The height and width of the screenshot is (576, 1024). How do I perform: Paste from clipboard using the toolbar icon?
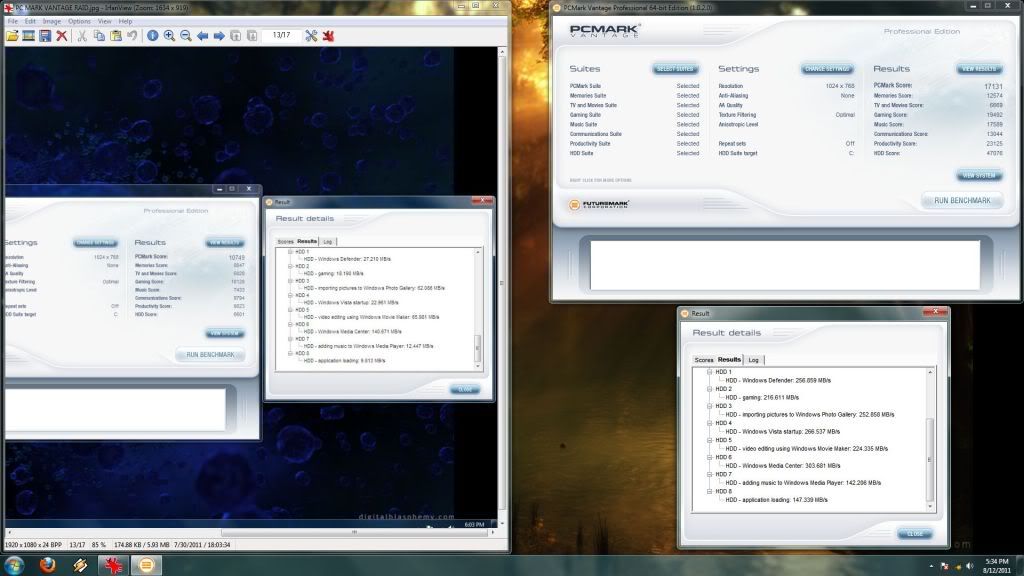[x=116, y=36]
